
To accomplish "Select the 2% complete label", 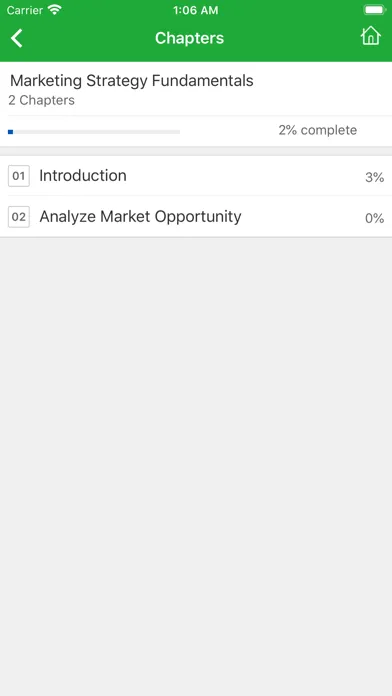I will (317, 130).
